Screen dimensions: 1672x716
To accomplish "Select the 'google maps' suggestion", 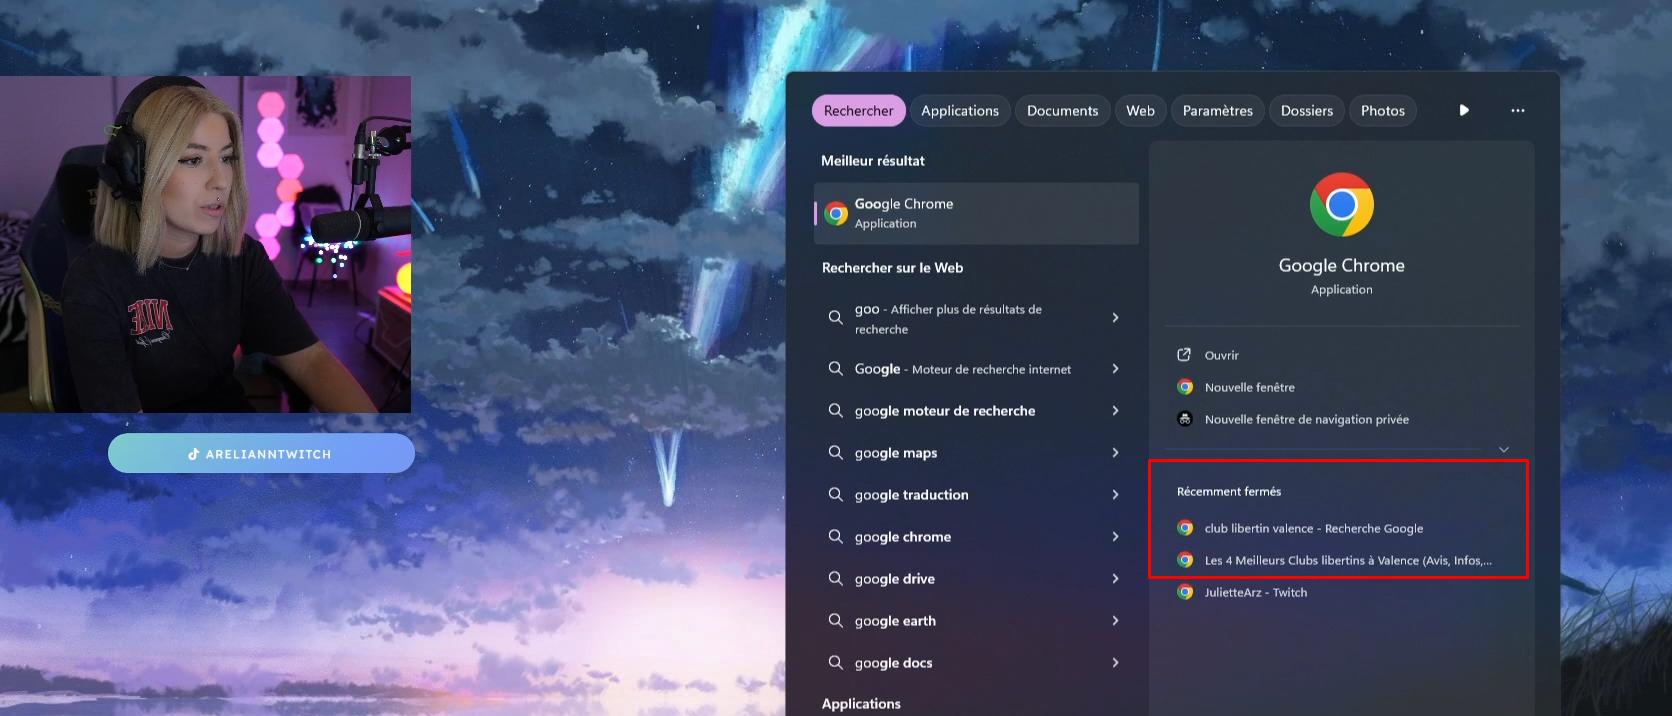I will pos(976,453).
